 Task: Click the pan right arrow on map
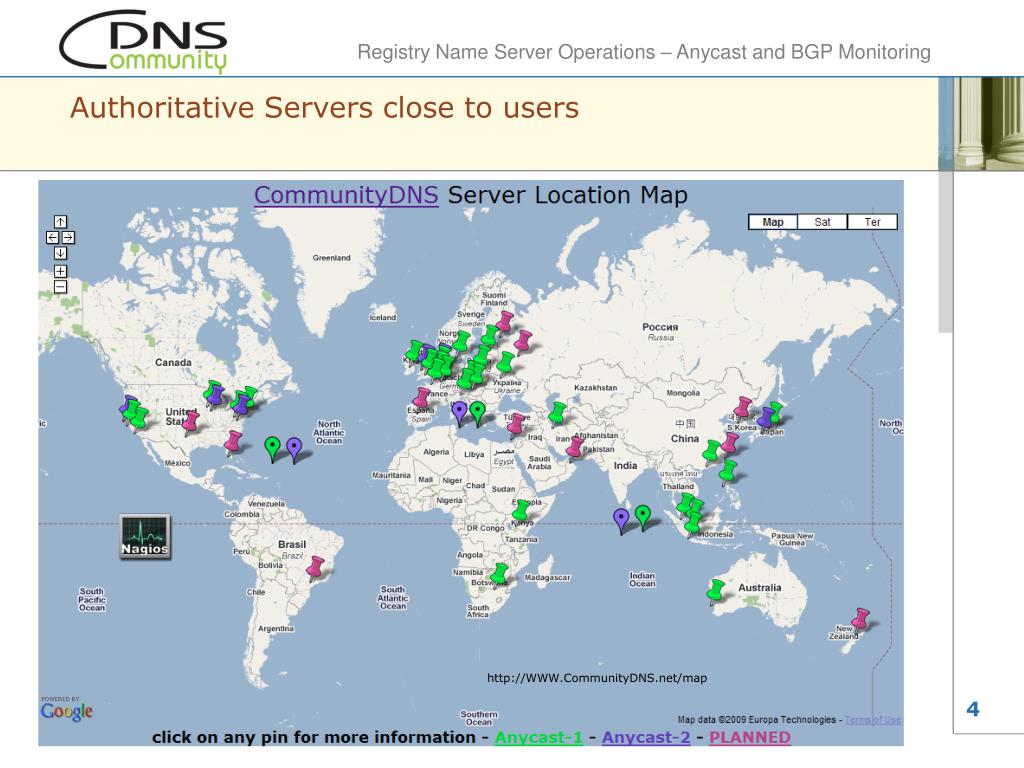68,238
